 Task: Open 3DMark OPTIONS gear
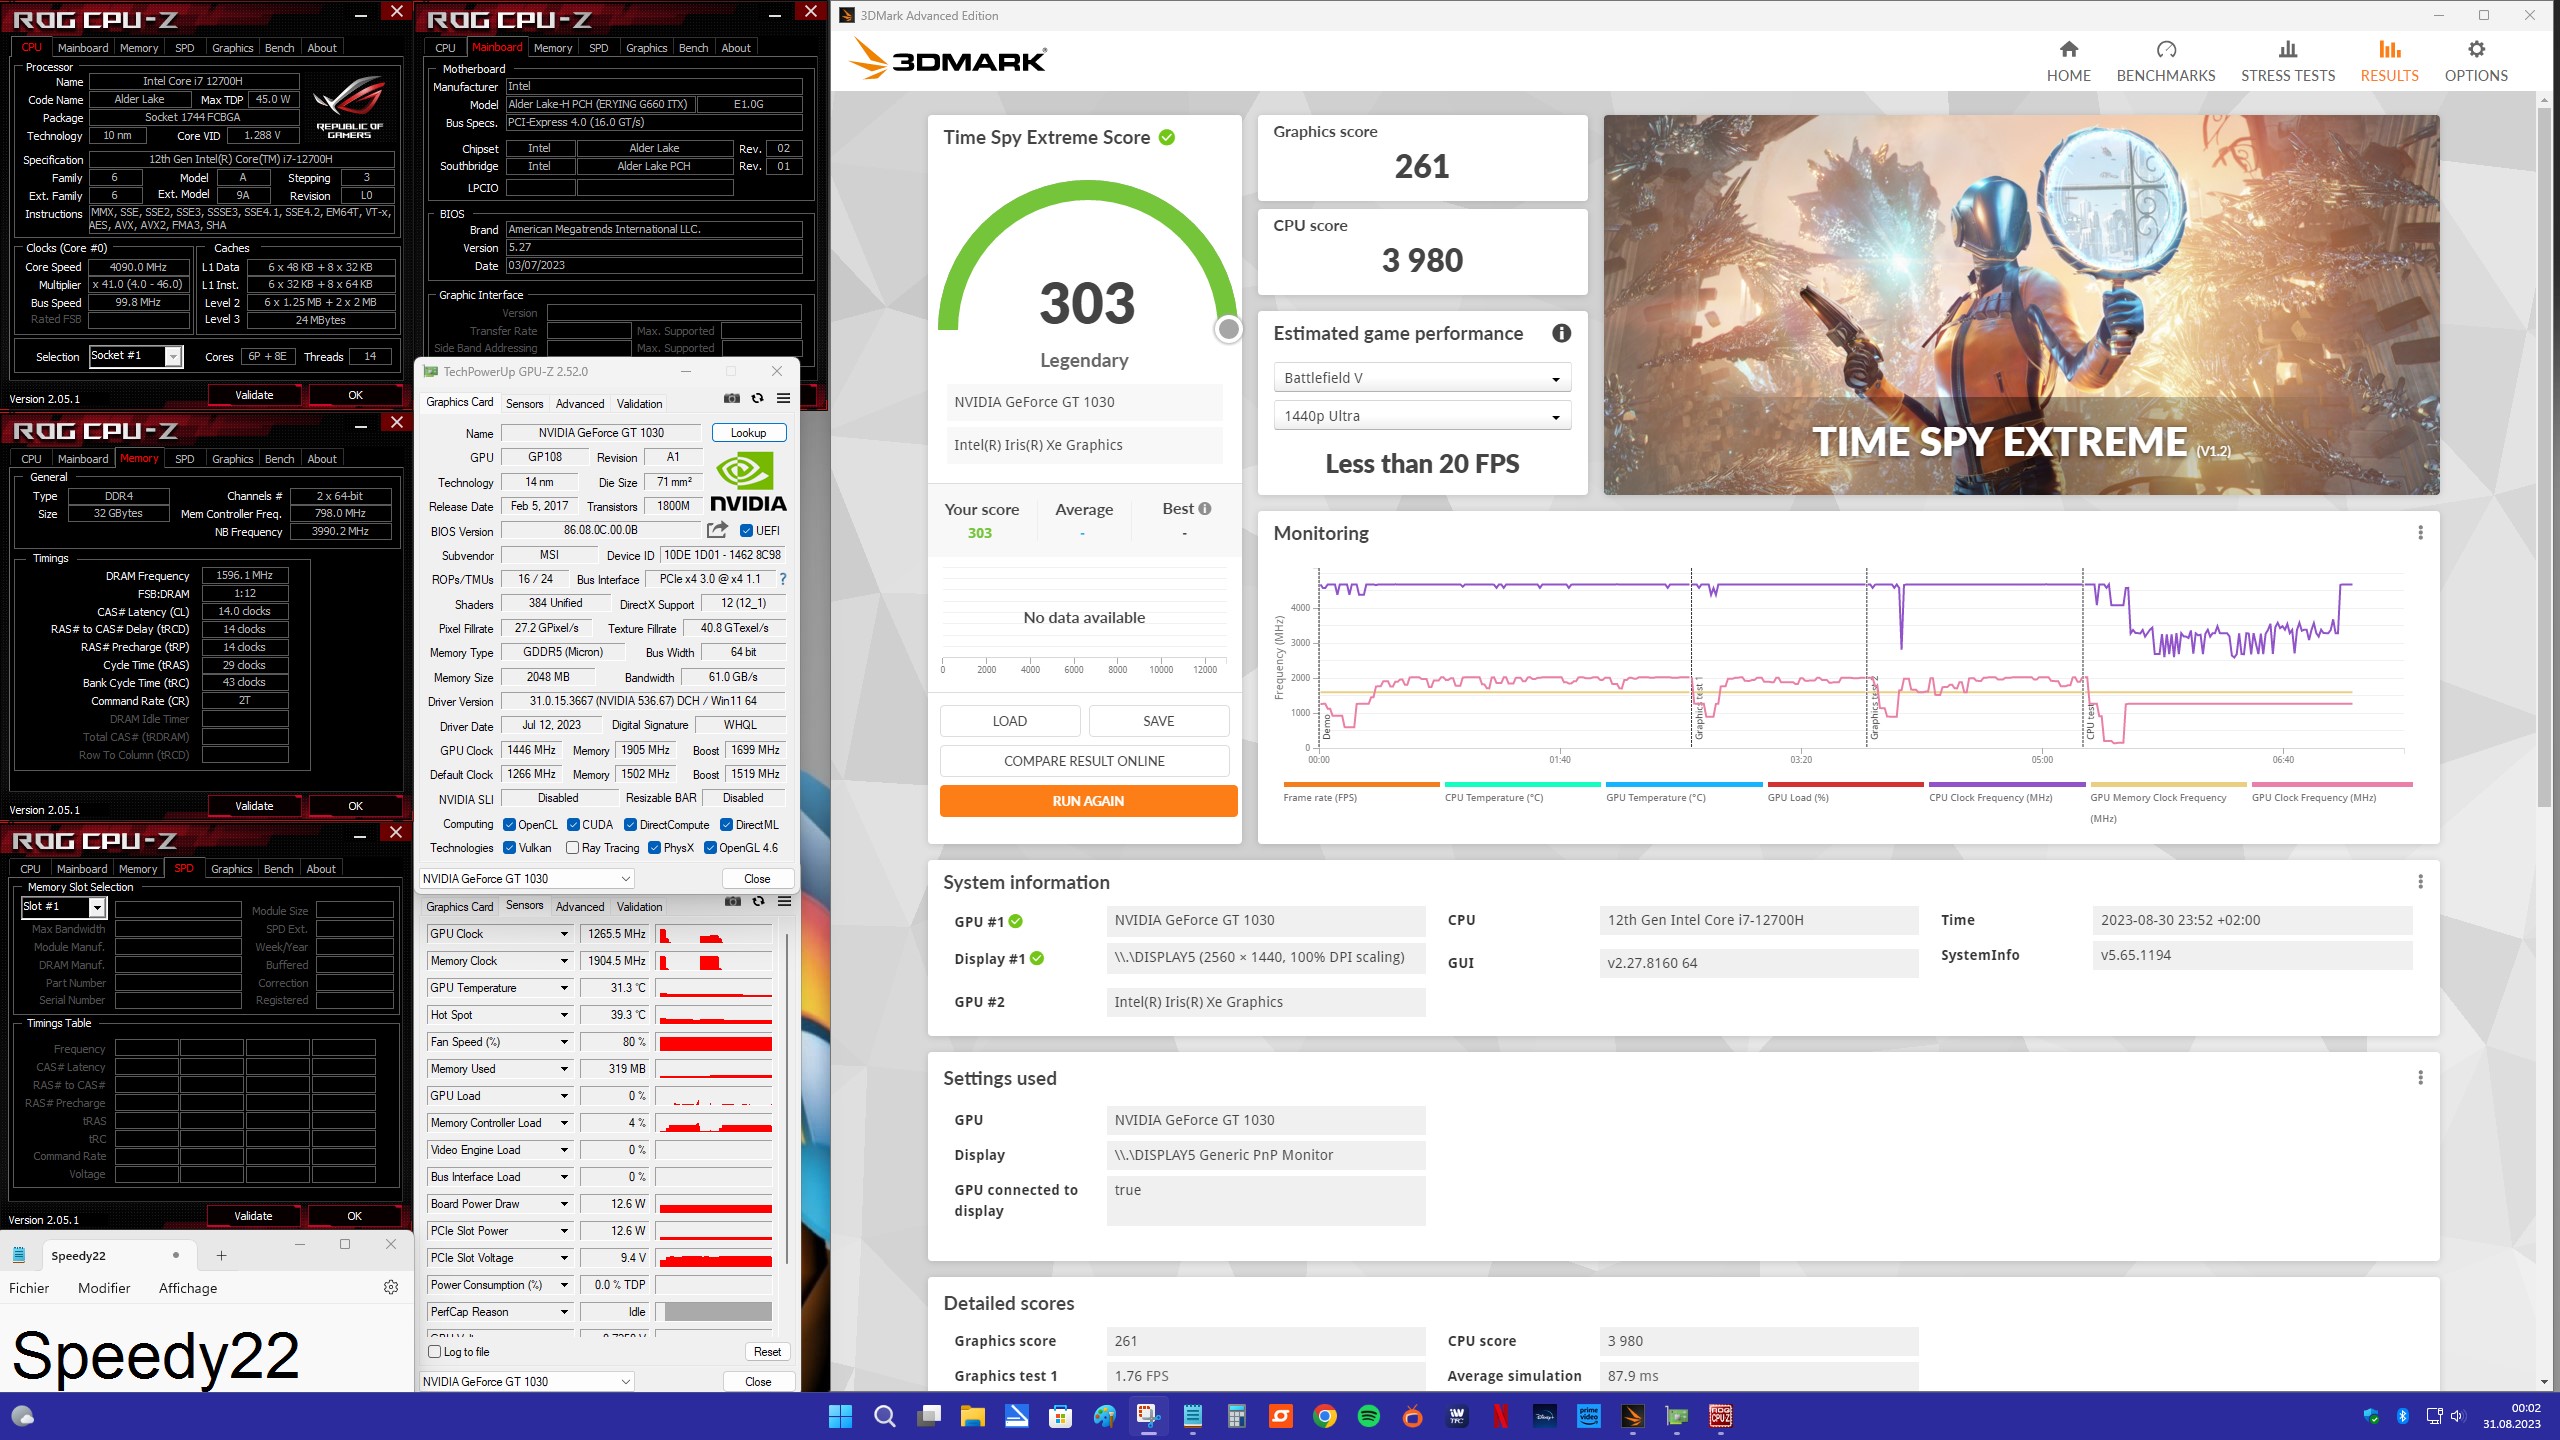2476,61
